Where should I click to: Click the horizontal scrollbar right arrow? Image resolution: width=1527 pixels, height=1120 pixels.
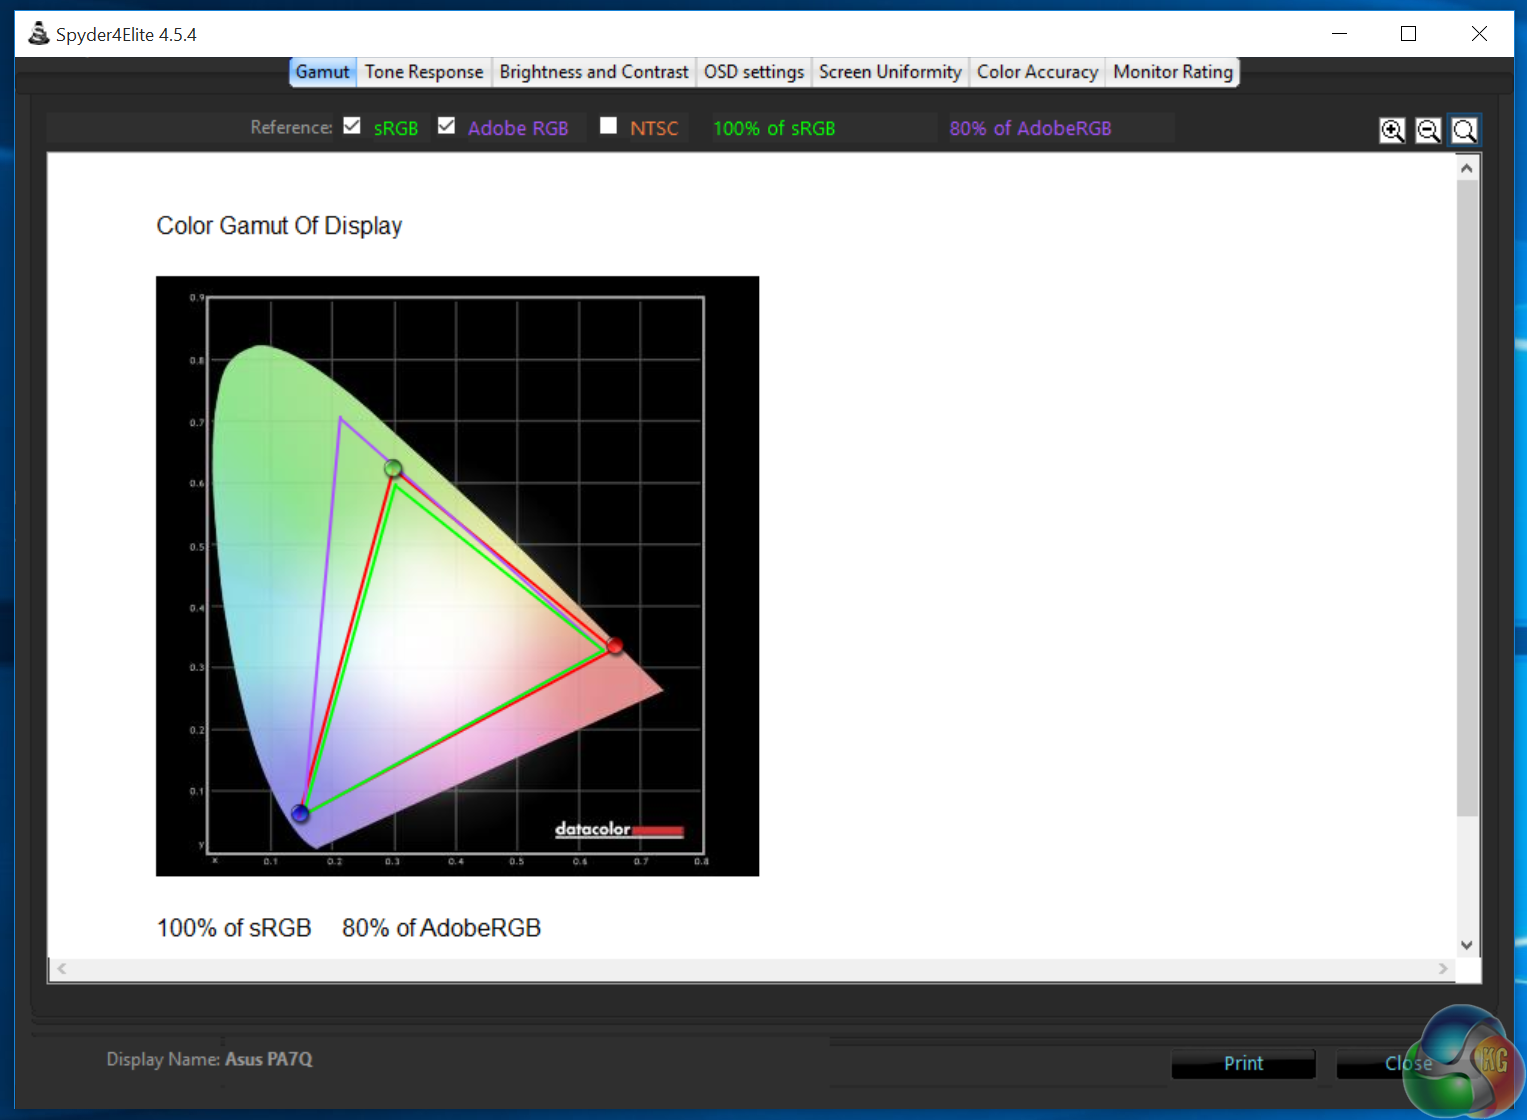[1442, 968]
